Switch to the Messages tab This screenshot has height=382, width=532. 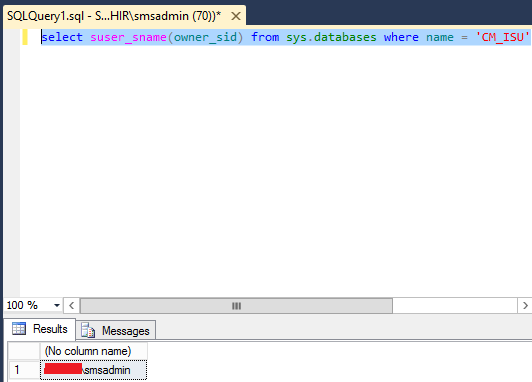116,330
